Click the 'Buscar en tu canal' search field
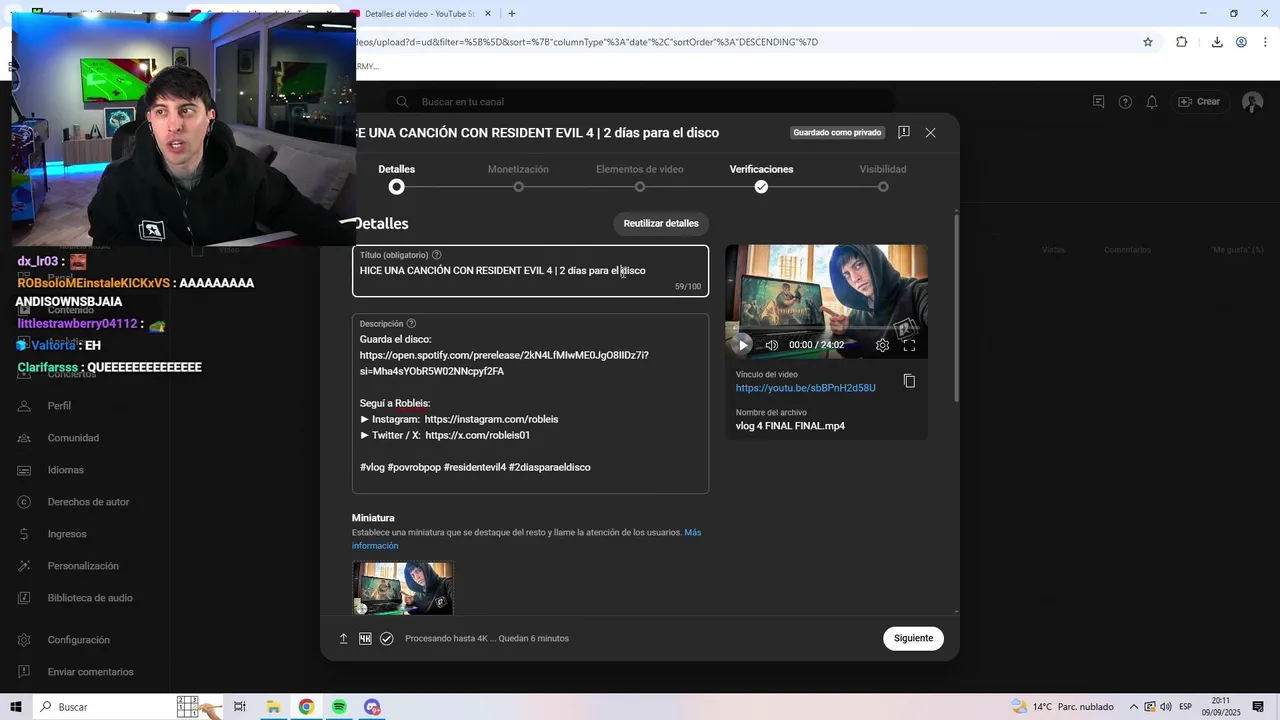The width and height of the screenshot is (1280, 720). click(x=640, y=102)
